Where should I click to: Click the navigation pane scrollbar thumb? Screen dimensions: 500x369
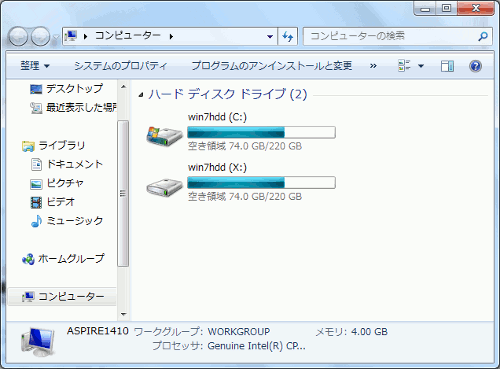click(x=123, y=193)
